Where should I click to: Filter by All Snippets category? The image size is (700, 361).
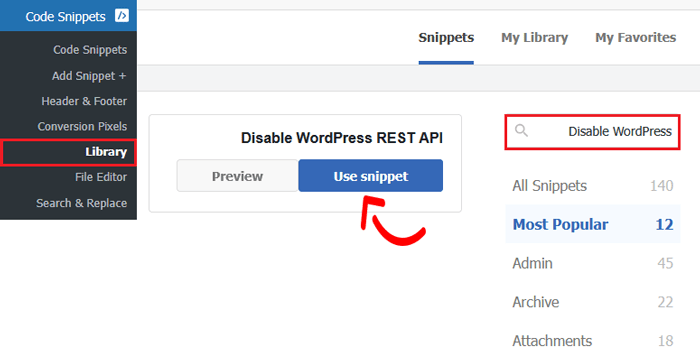[592, 186]
